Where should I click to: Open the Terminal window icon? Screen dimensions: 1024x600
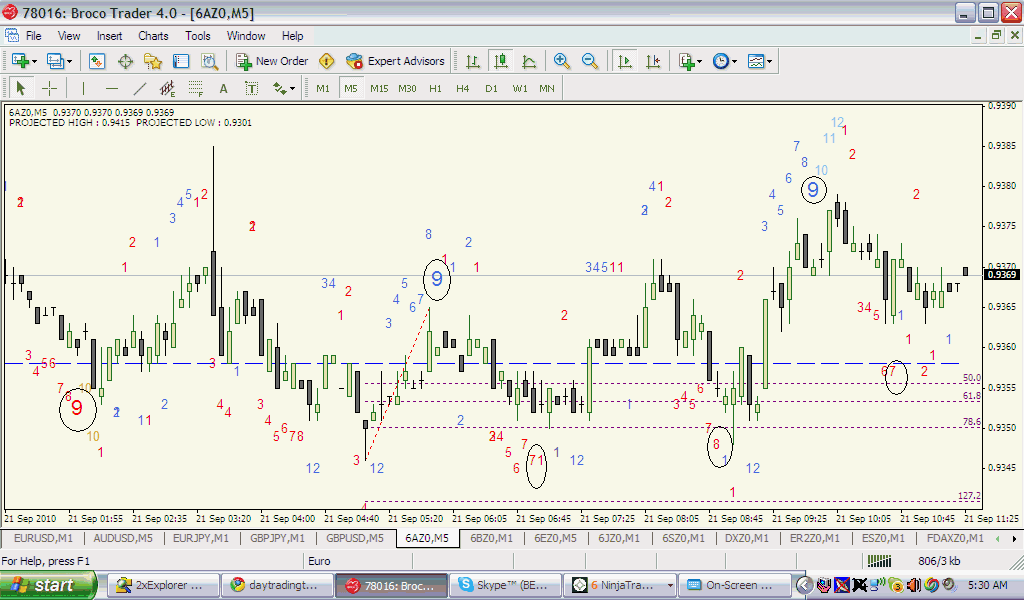coord(181,61)
